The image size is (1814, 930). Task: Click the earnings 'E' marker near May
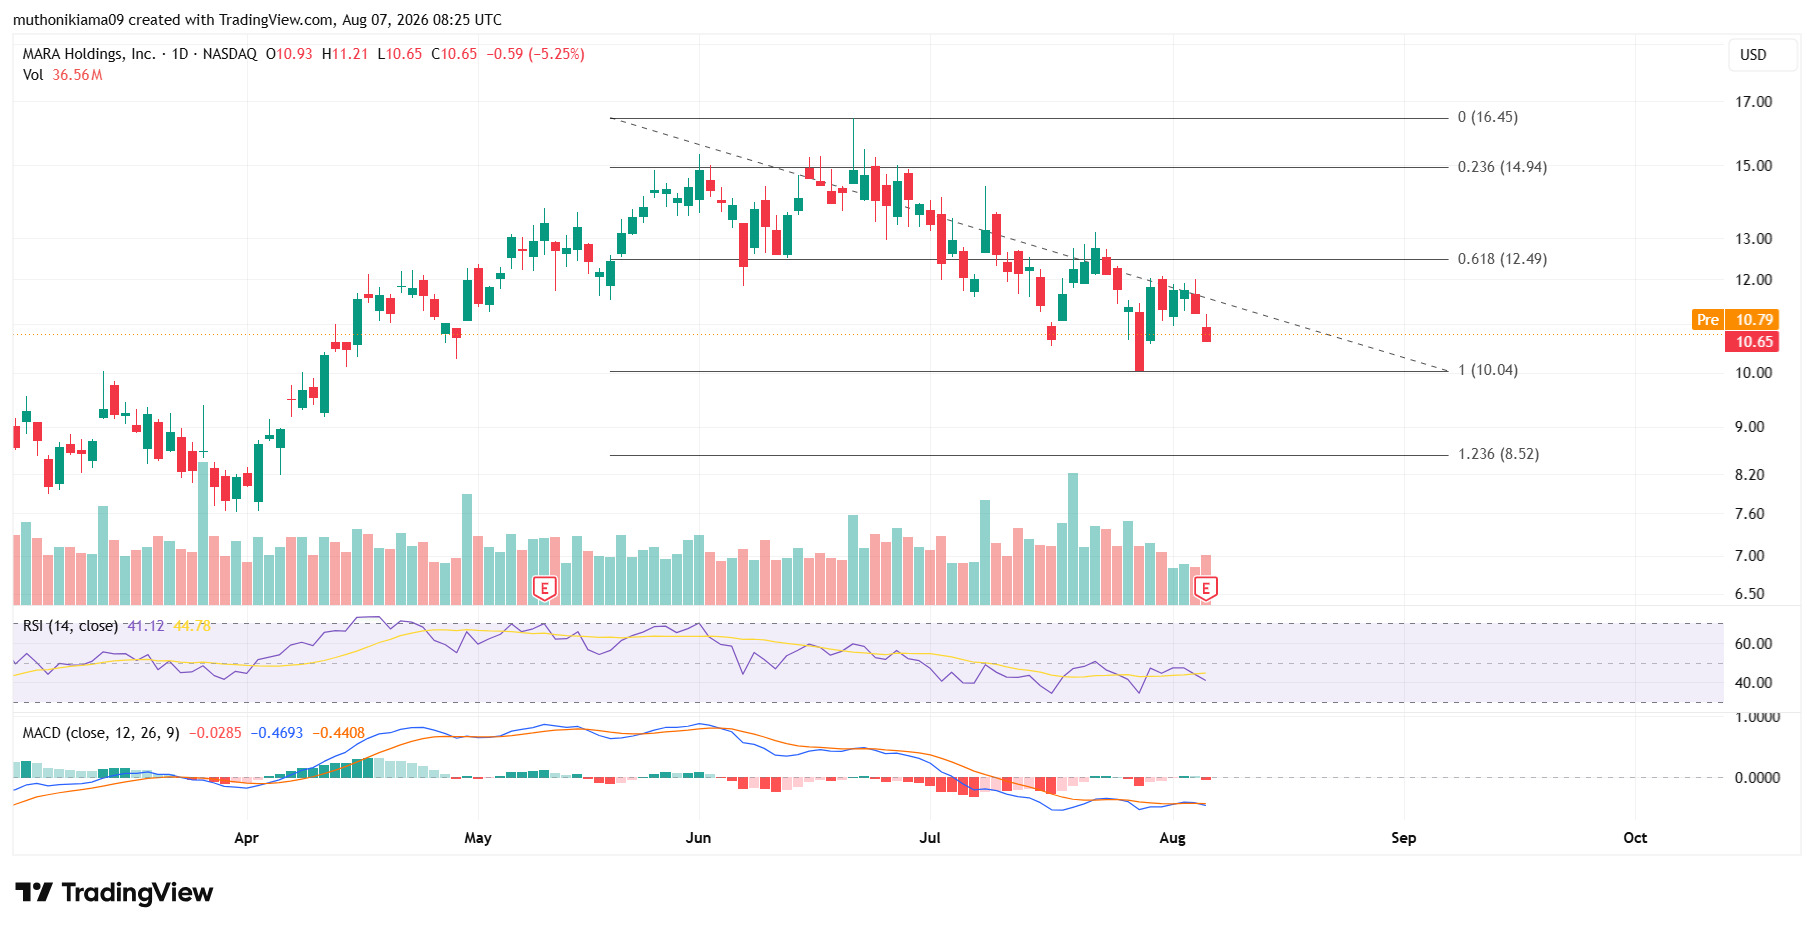[x=544, y=588]
